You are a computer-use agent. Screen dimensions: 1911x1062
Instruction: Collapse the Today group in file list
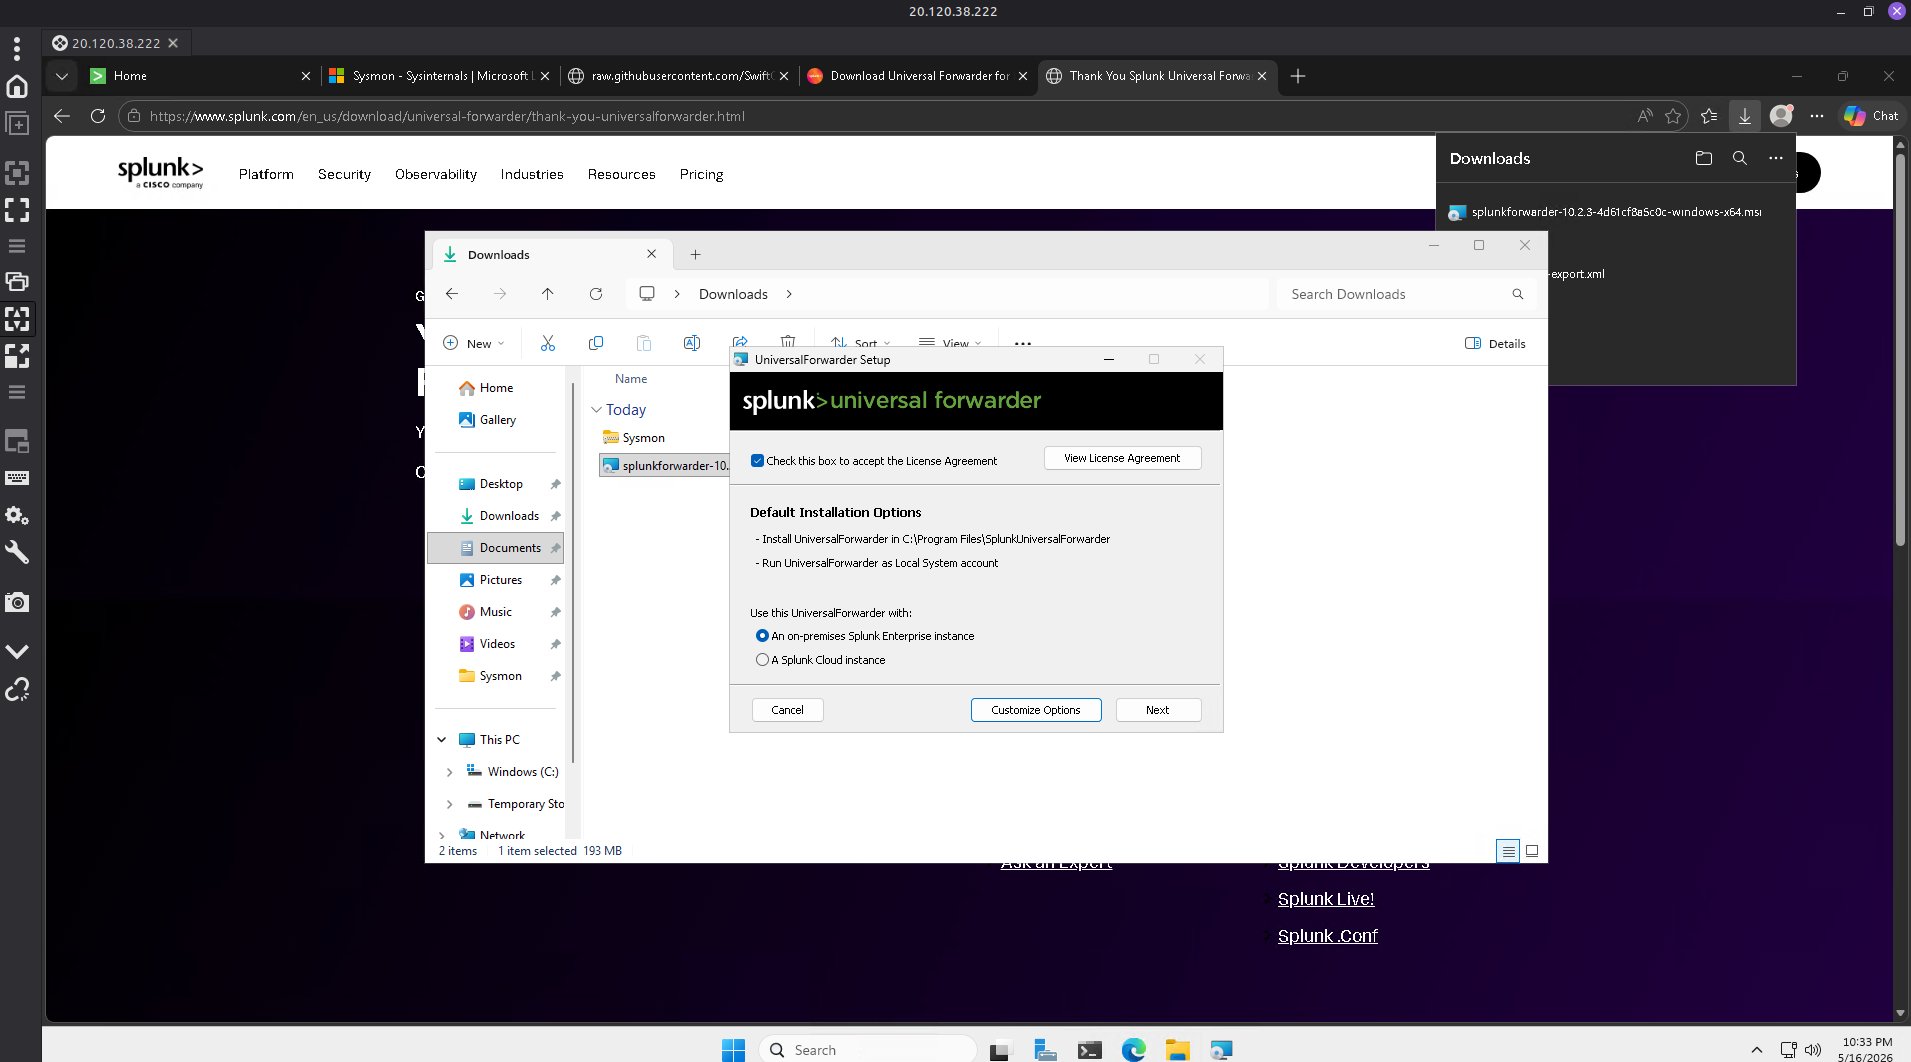point(597,410)
